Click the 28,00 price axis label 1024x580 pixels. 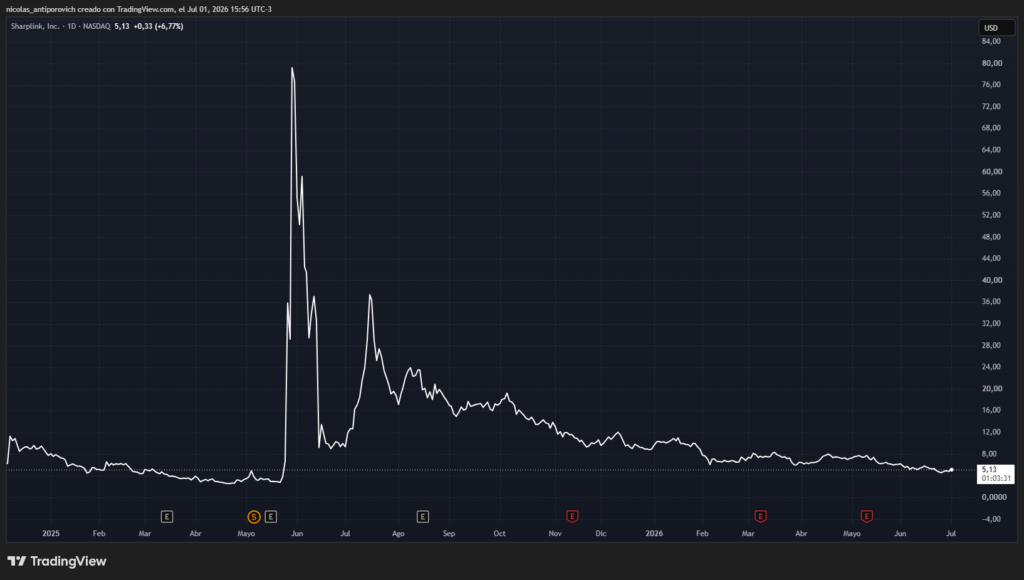(991, 345)
